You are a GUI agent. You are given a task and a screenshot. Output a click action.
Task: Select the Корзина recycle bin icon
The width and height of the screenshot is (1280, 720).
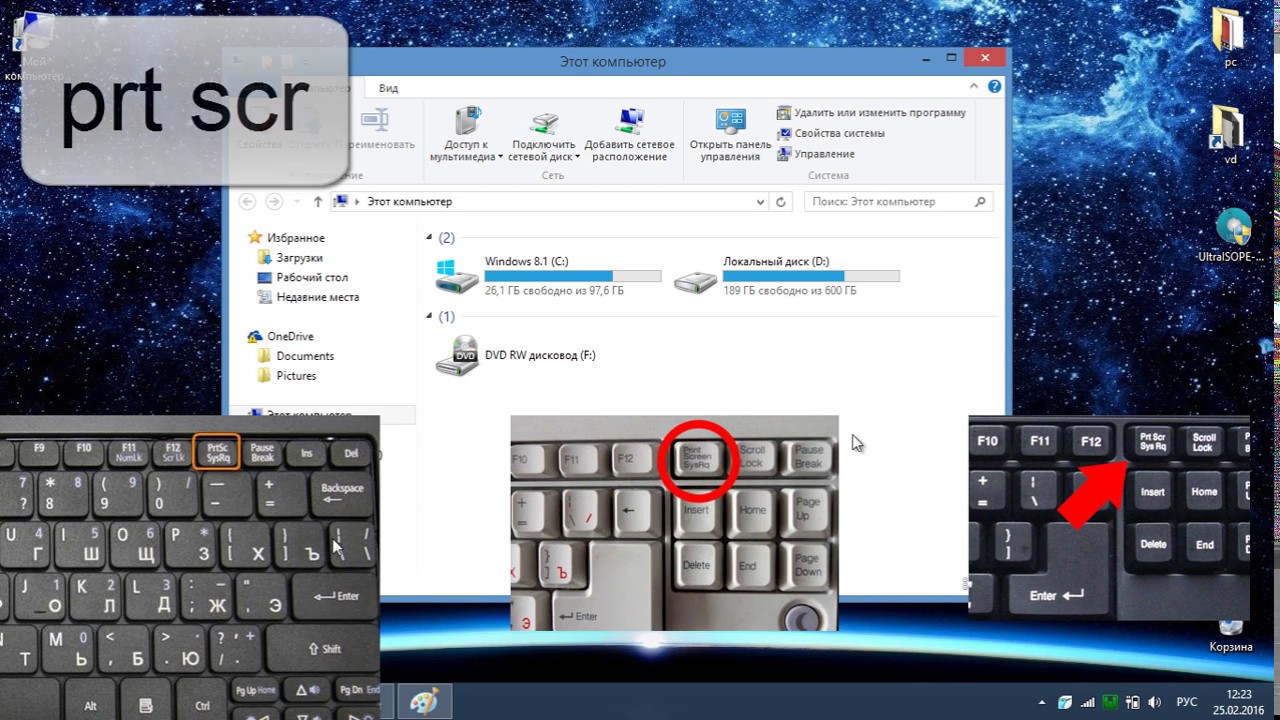(1230, 636)
